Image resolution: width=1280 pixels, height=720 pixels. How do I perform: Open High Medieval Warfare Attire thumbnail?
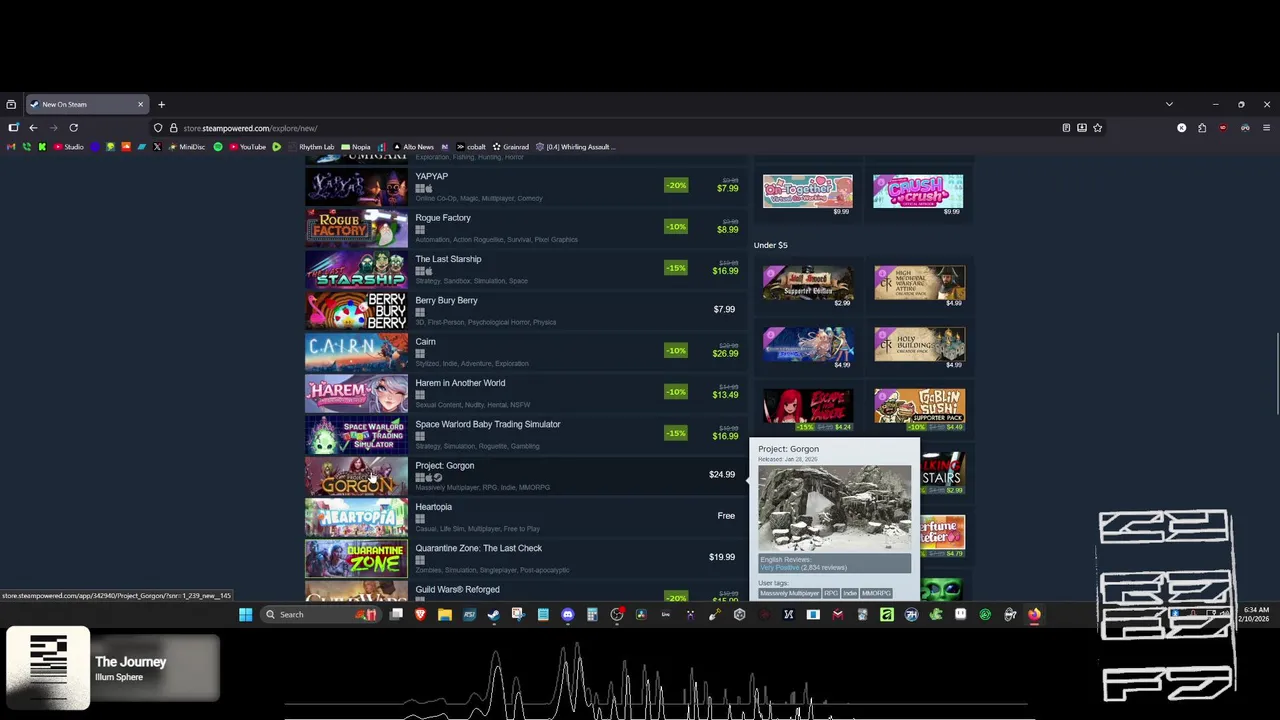click(919, 283)
